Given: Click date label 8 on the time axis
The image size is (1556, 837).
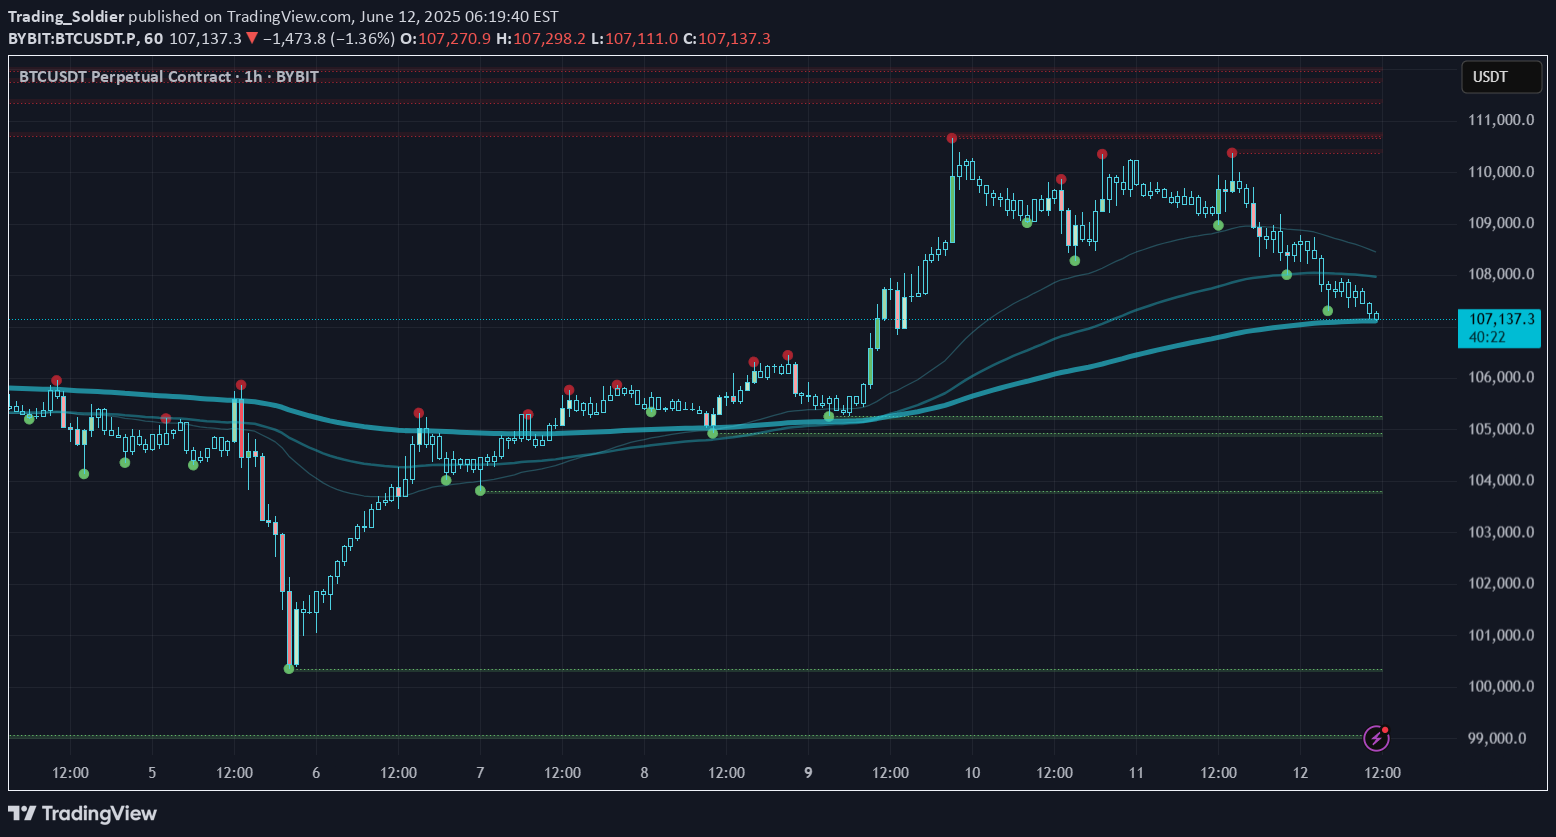Looking at the screenshot, I should click(x=644, y=773).
